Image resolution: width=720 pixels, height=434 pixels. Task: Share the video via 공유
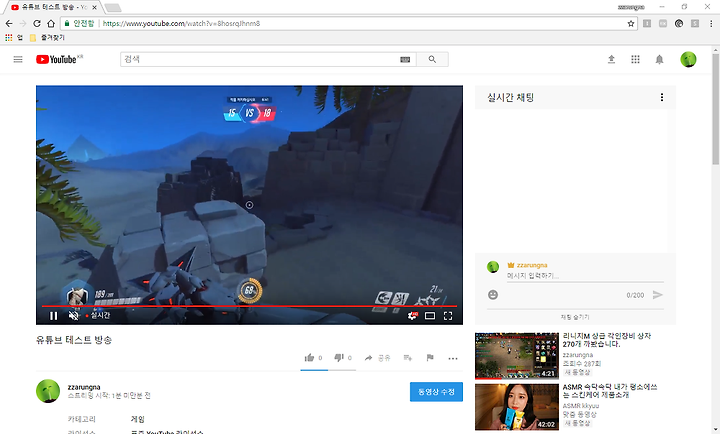377,358
